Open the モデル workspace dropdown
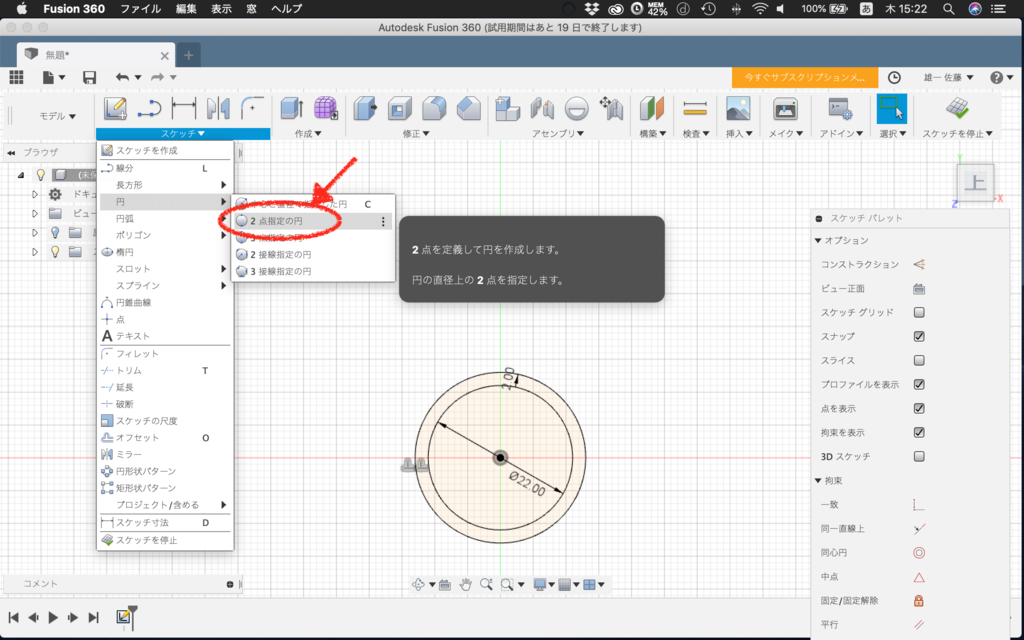Image resolution: width=1024 pixels, height=640 pixels. [x=57, y=116]
